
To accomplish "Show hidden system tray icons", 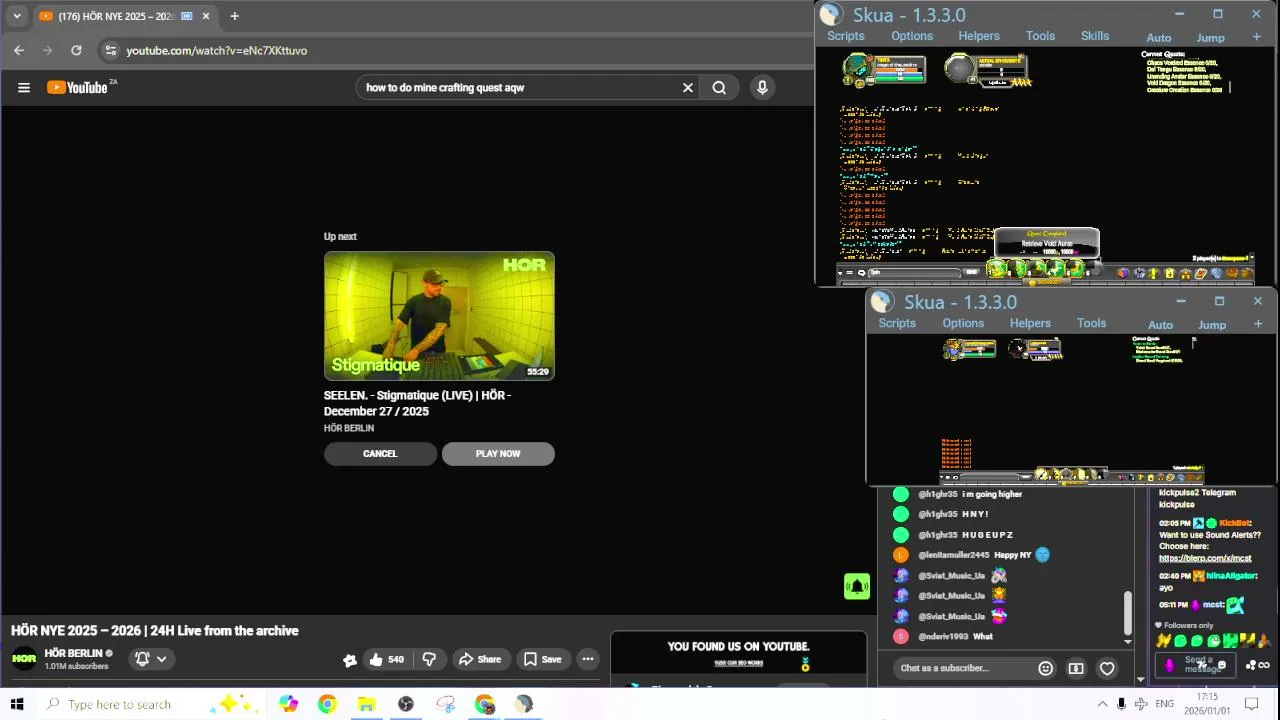I will point(1102,704).
